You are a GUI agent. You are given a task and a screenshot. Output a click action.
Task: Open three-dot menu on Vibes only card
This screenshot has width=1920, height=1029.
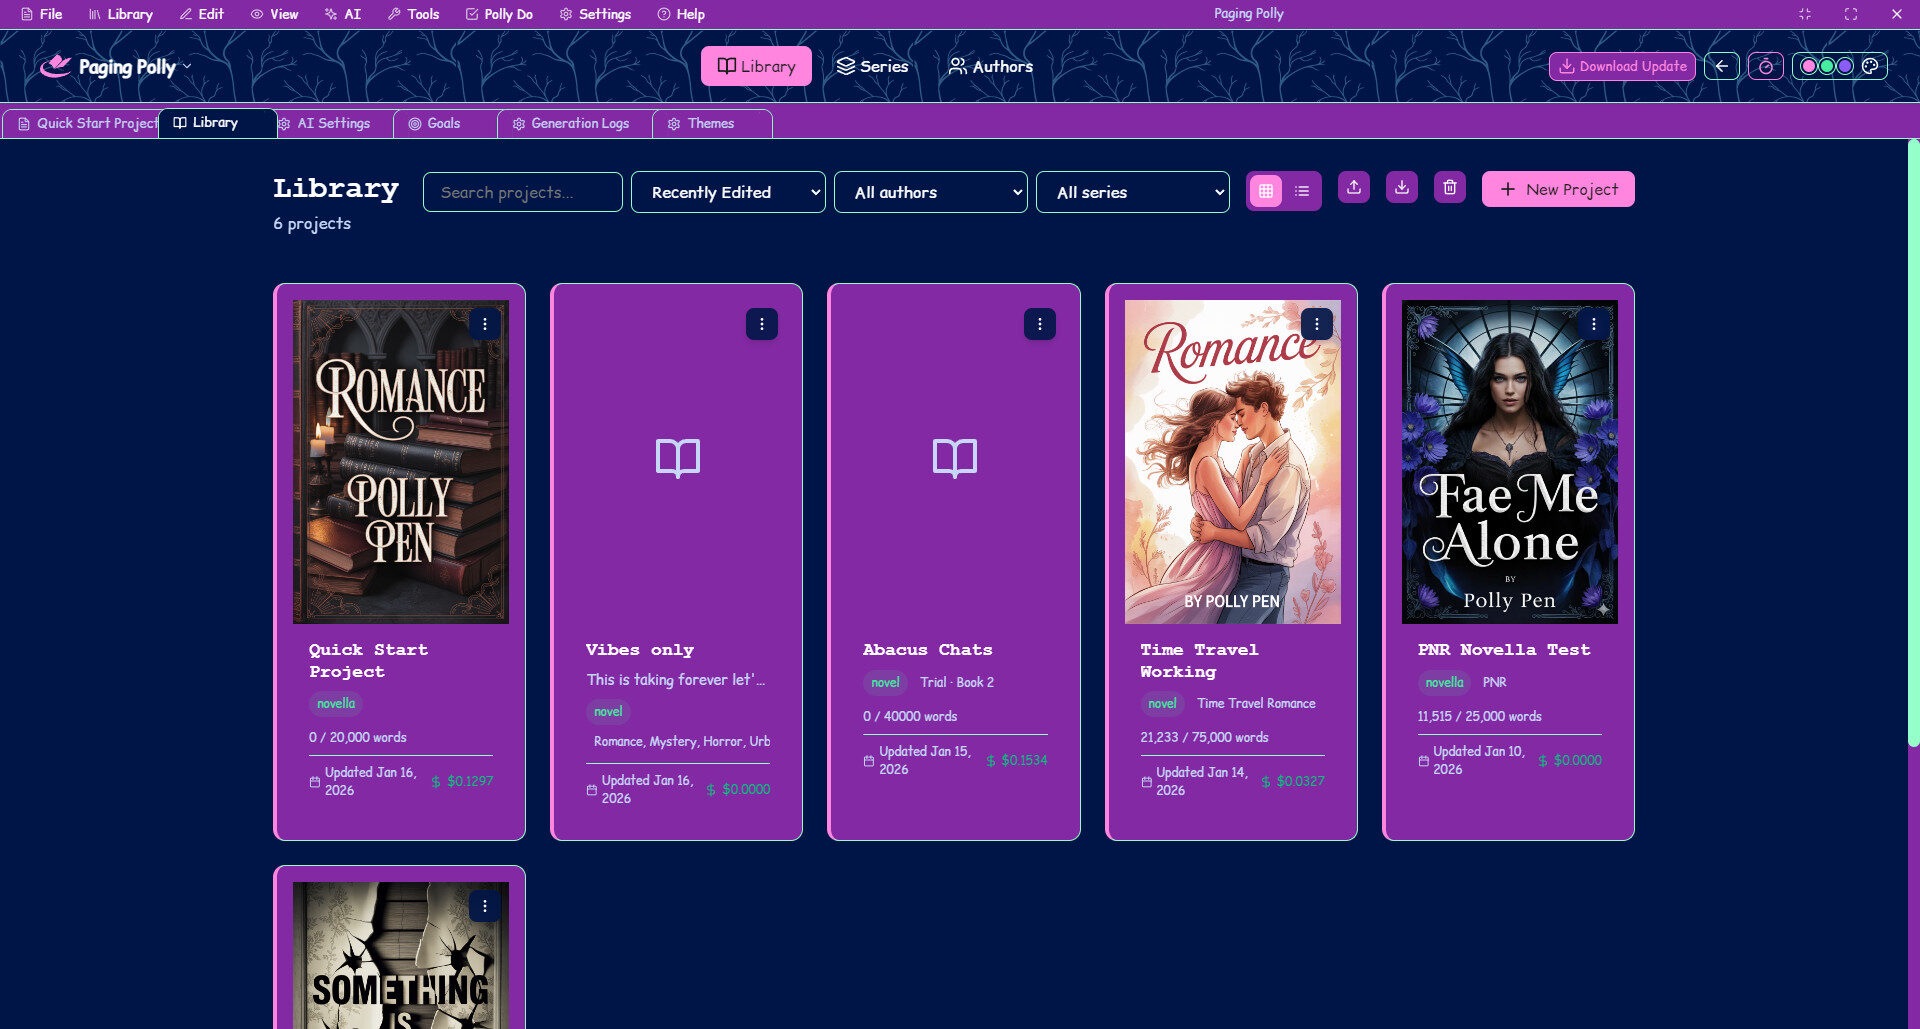762,324
